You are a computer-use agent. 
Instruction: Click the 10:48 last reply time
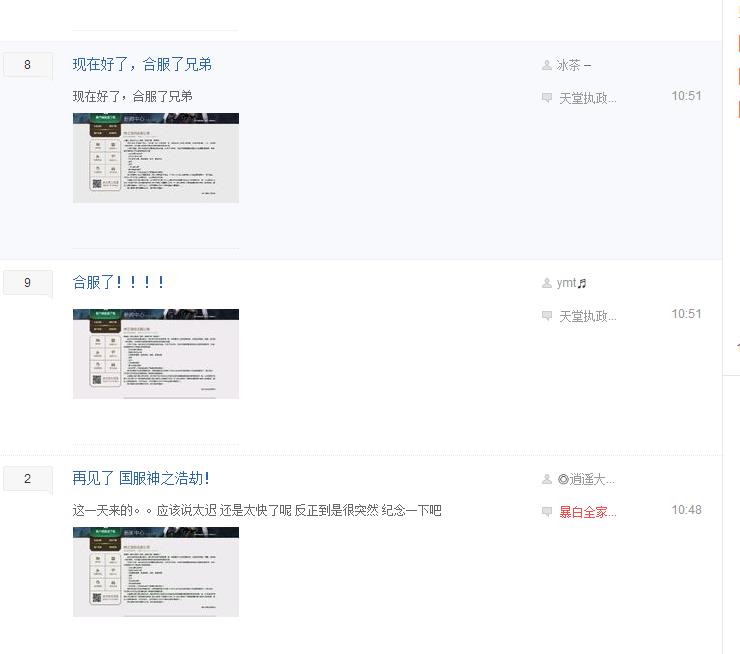(686, 510)
